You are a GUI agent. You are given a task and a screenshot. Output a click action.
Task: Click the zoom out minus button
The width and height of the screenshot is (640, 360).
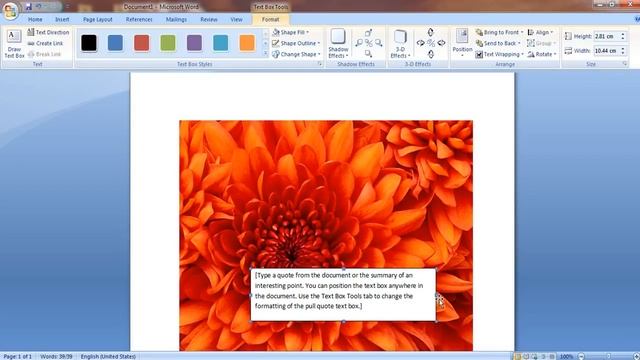coord(581,356)
